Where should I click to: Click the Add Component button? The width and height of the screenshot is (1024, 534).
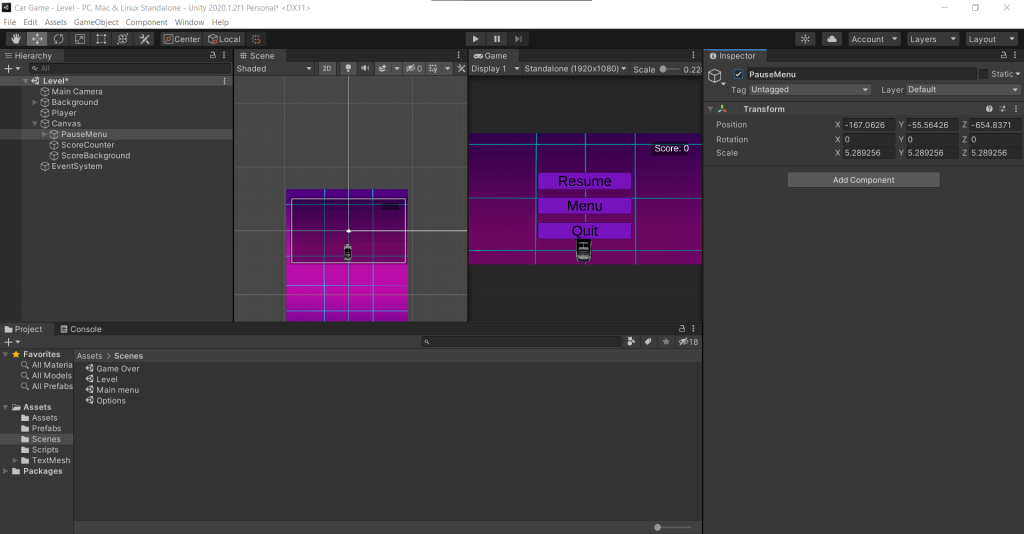pyautogui.click(x=863, y=180)
